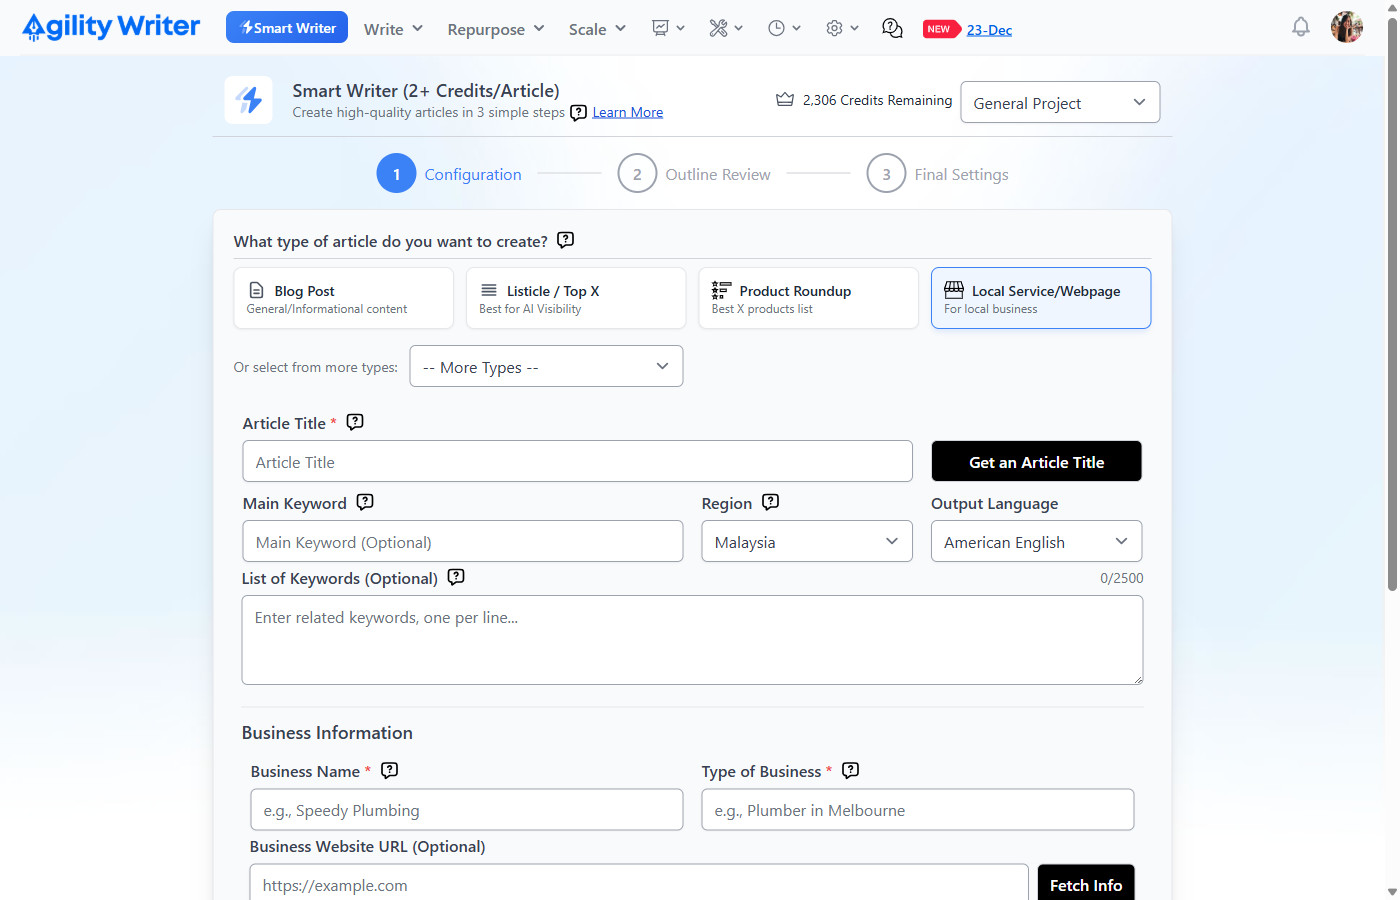Screen dimensions: 1400x900
Task: Select the Listicle / Top X type
Action: [x=576, y=298]
